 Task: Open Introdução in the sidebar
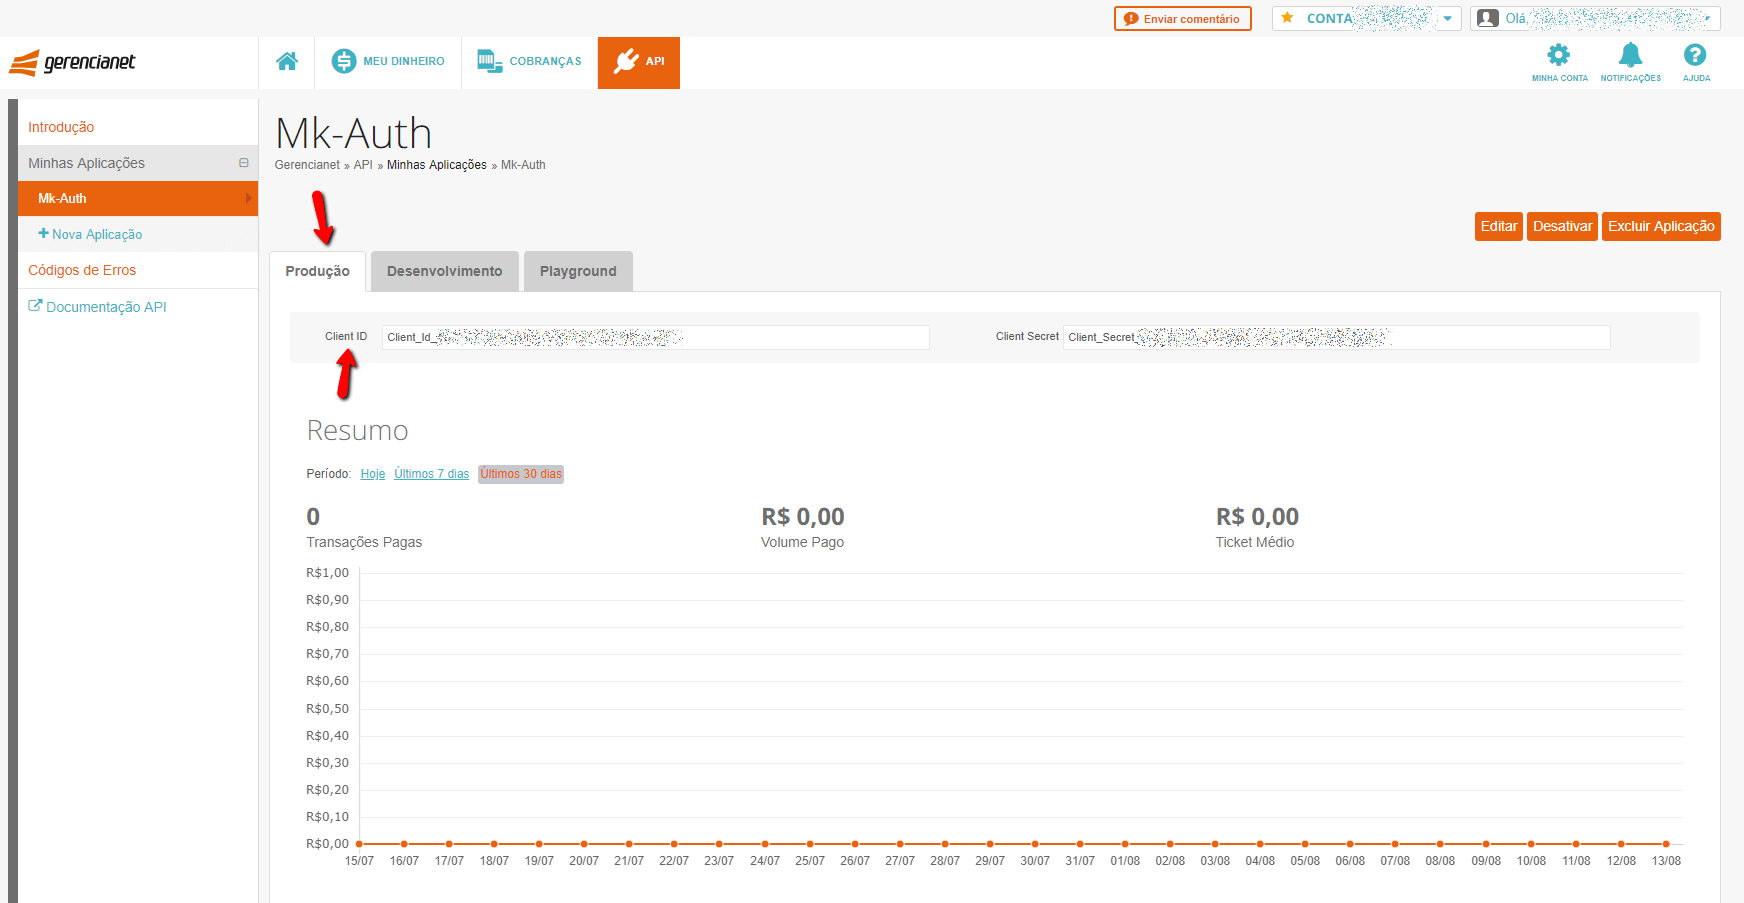pyautogui.click(x=61, y=127)
